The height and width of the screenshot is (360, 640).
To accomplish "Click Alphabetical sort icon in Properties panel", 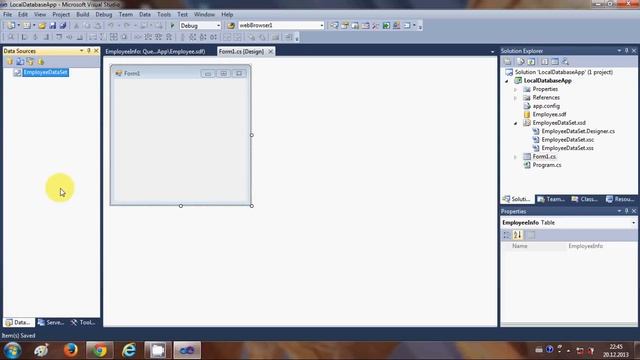I will tap(518, 235).
